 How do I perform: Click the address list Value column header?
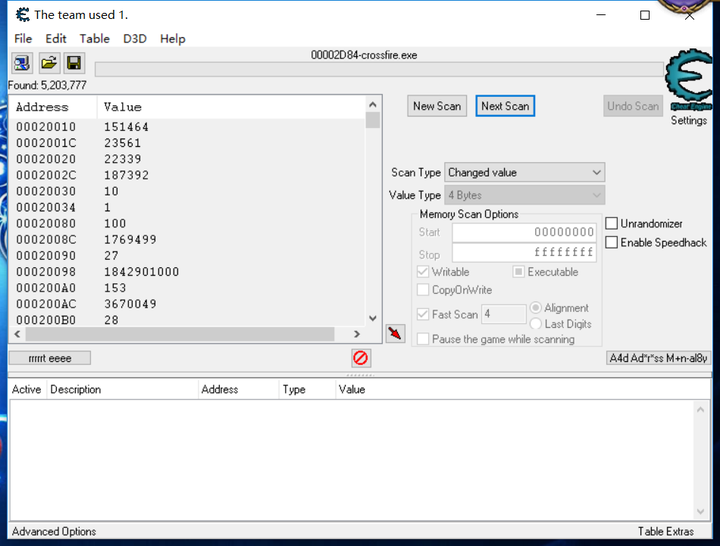tap(523, 389)
